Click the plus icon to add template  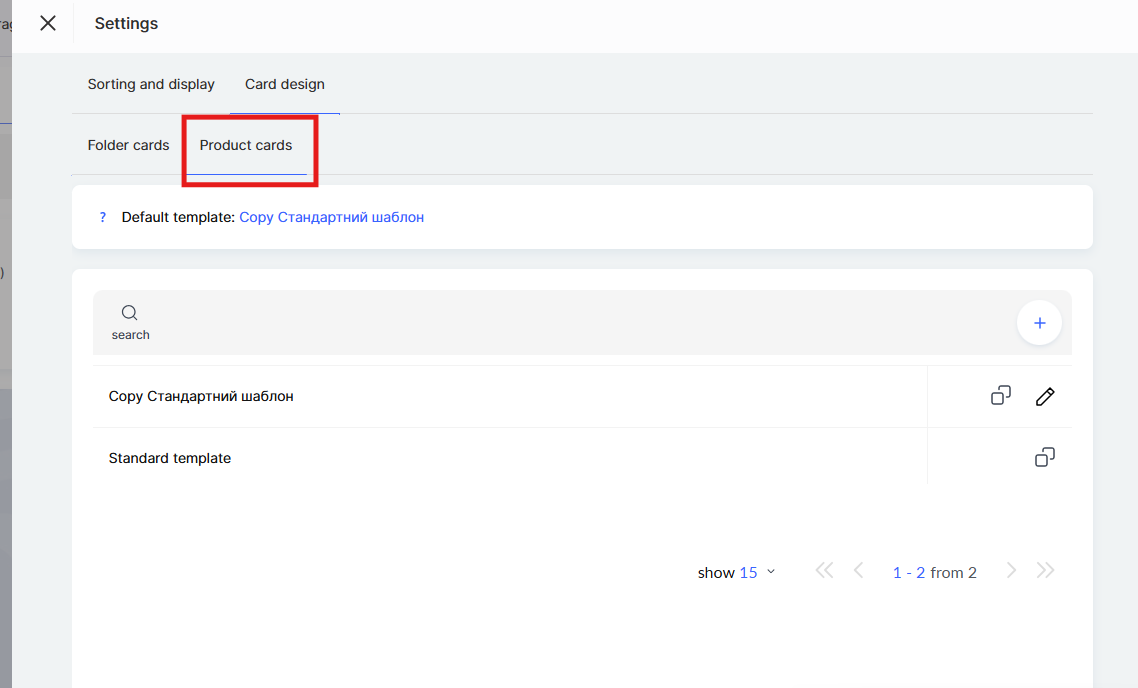pyautogui.click(x=1039, y=323)
